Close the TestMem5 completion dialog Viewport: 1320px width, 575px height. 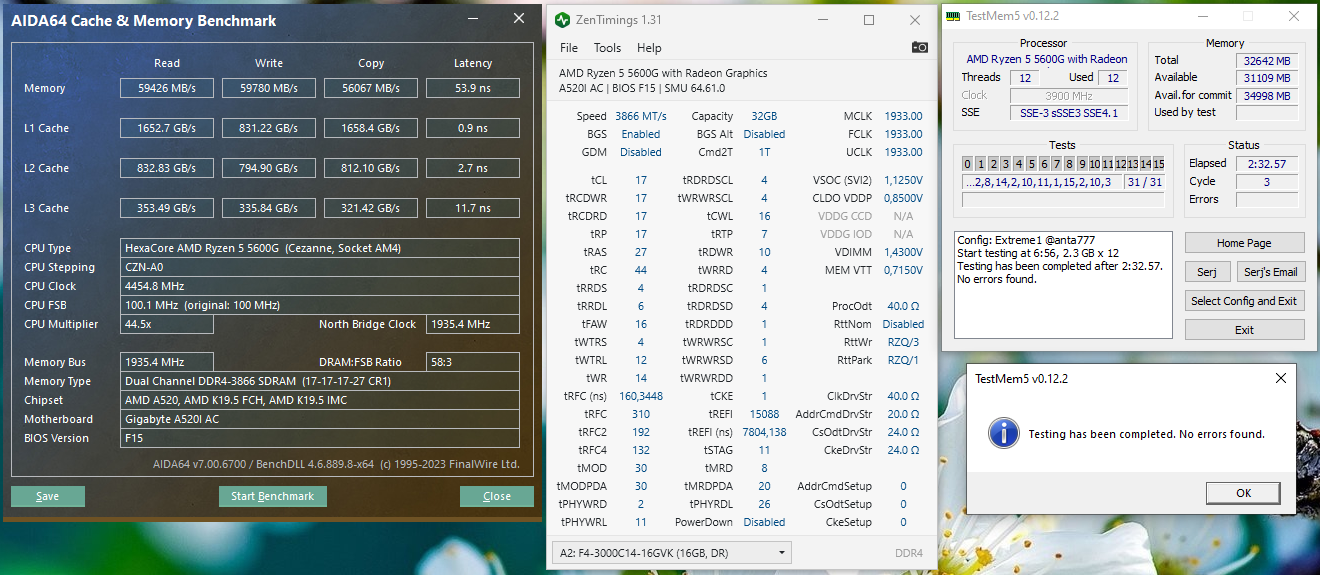coord(1281,379)
